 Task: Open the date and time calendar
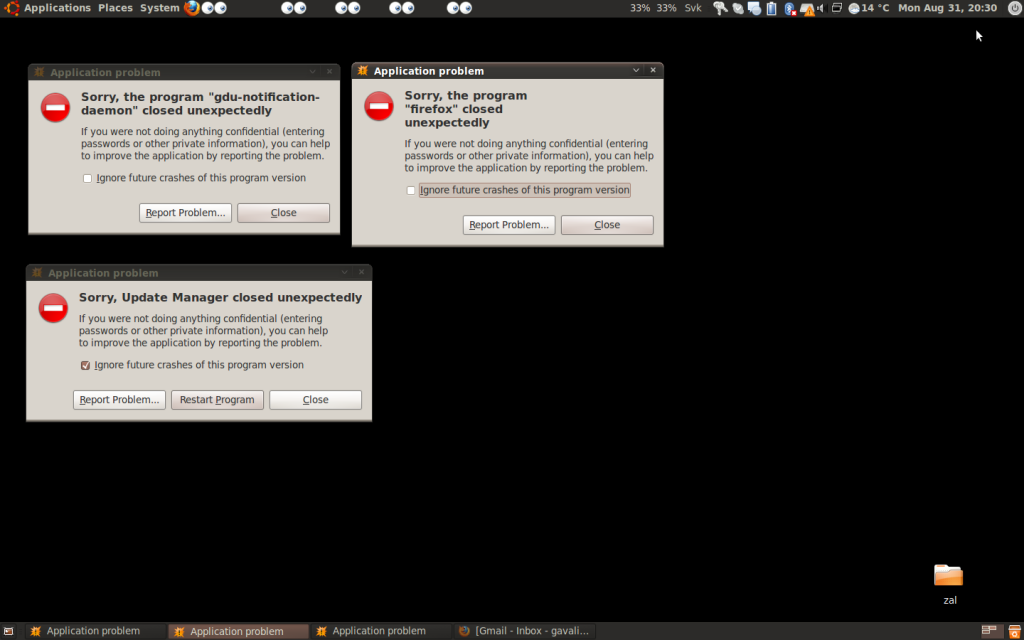click(947, 8)
